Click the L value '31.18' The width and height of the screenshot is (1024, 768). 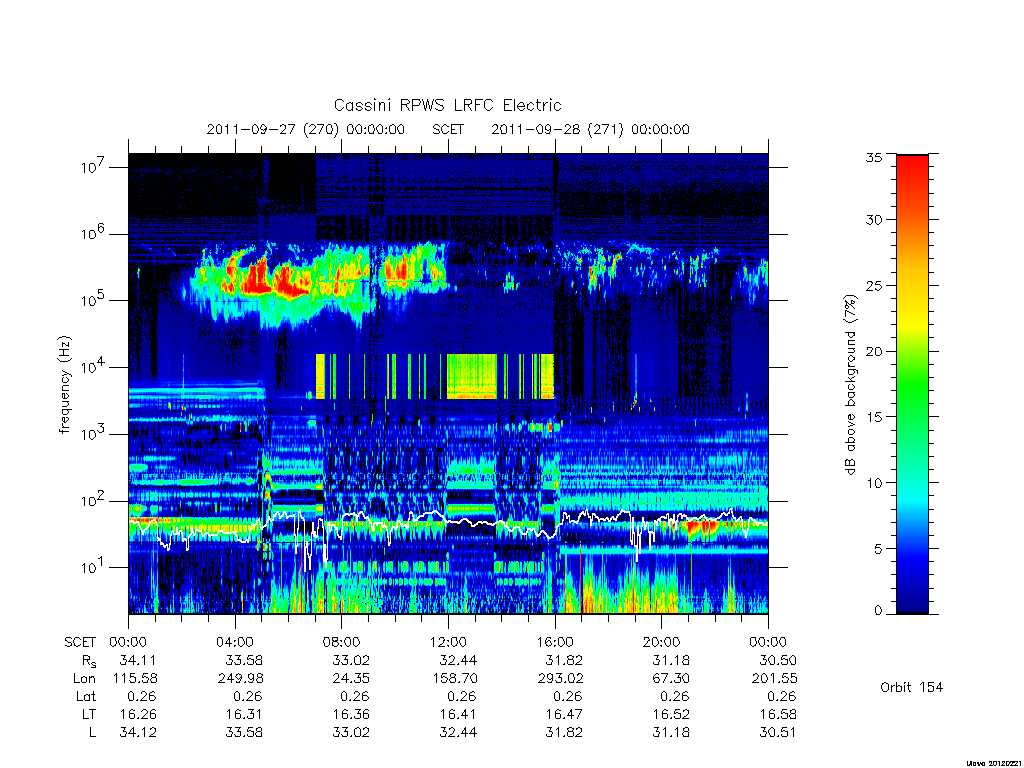pos(671,733)
